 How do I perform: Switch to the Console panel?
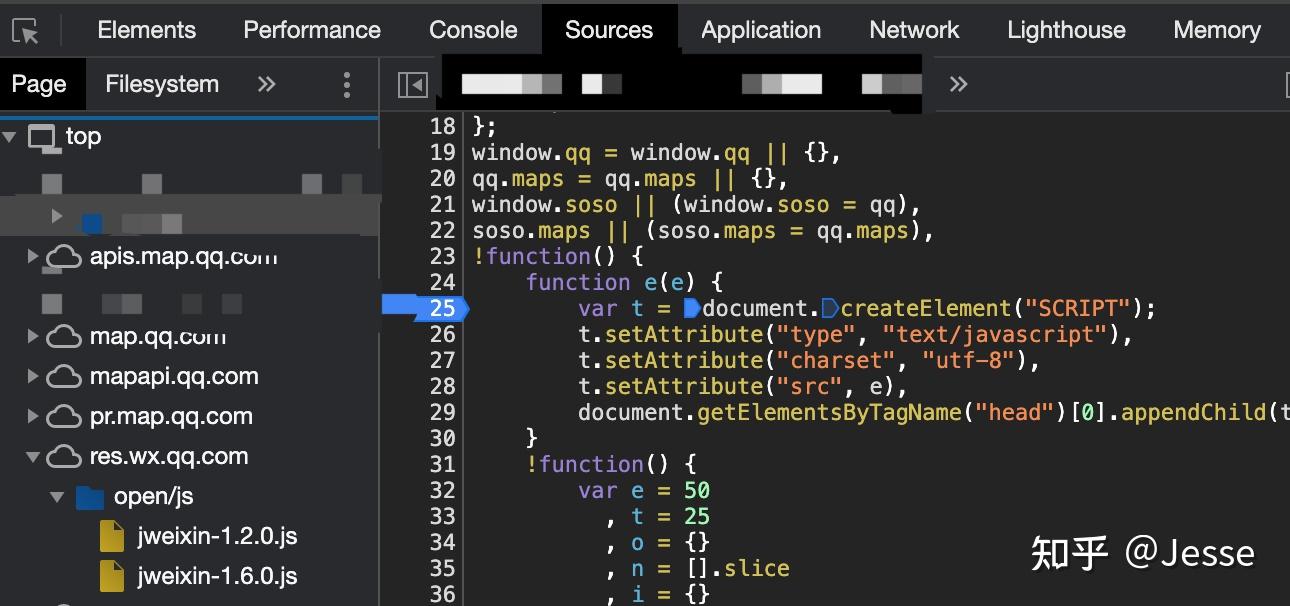pos(472,29)
